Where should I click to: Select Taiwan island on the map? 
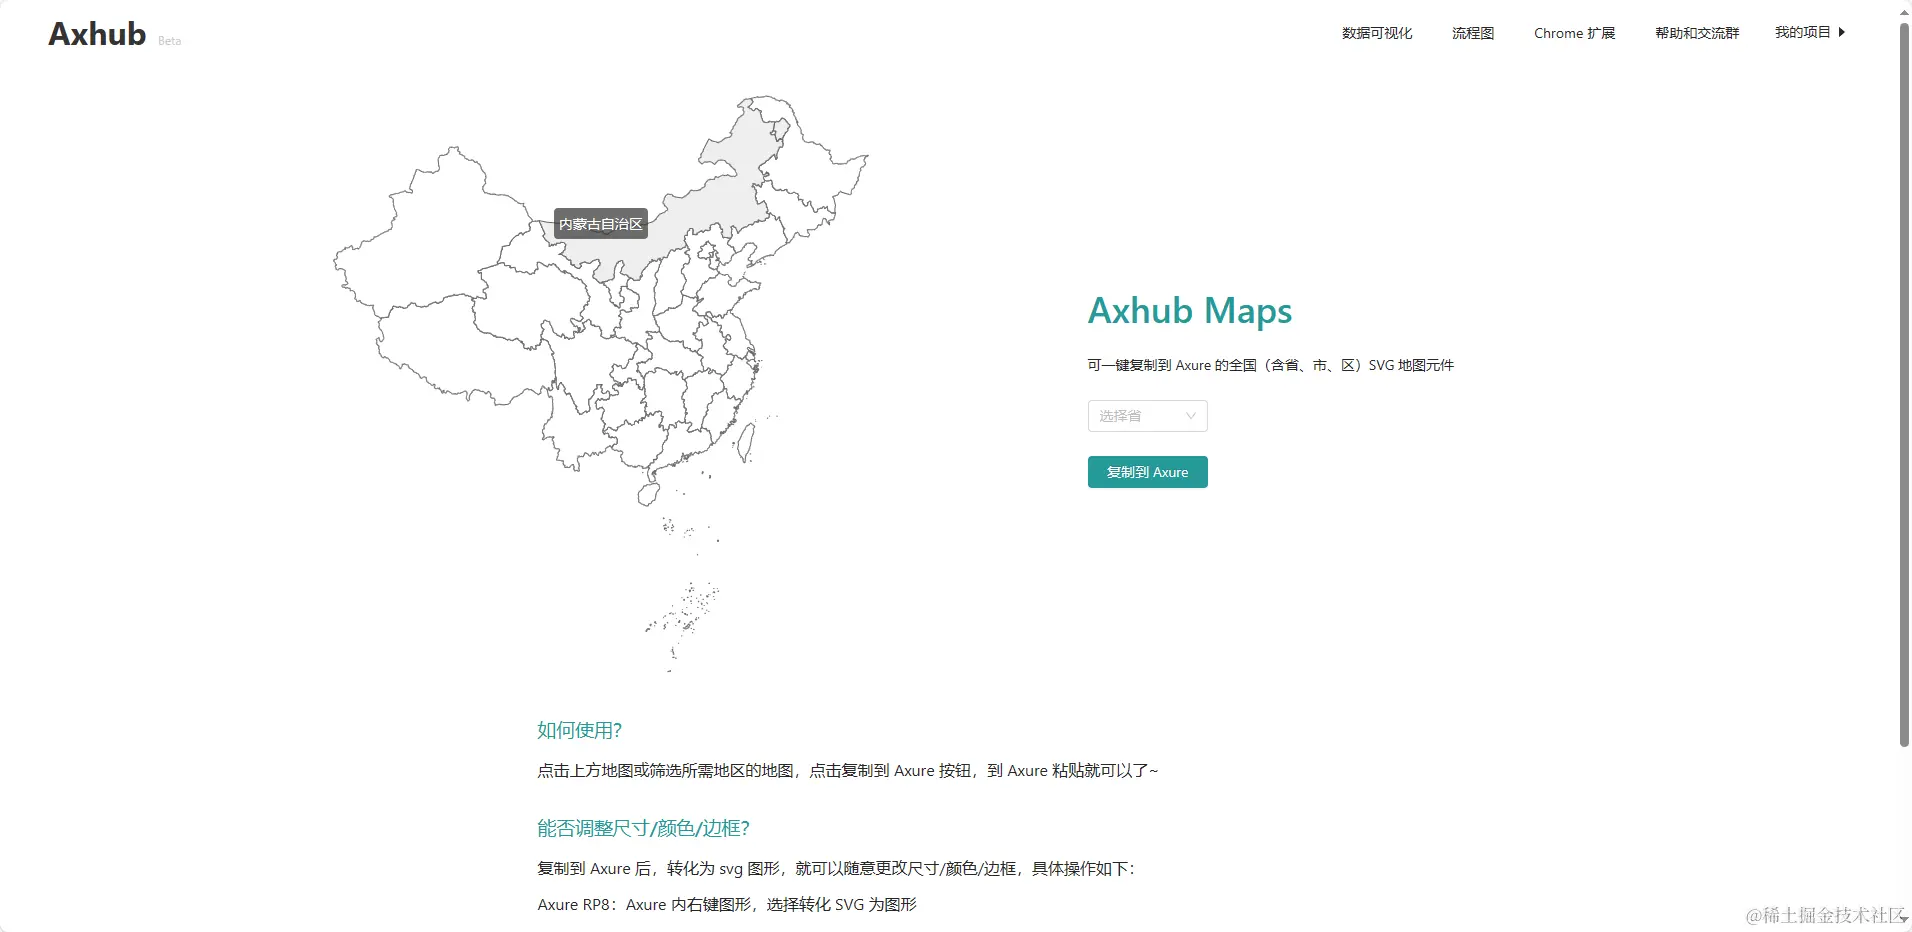(746, 442)
